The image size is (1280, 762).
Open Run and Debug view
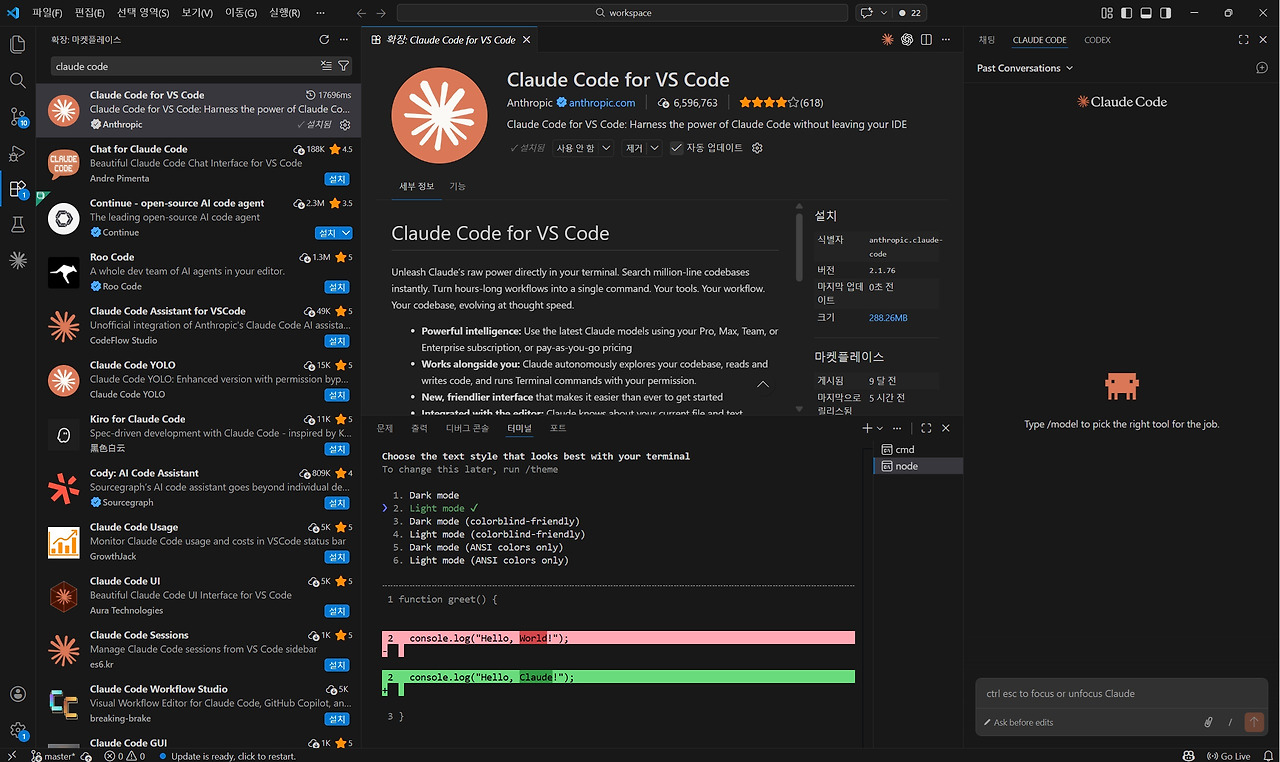coord(17,153)
